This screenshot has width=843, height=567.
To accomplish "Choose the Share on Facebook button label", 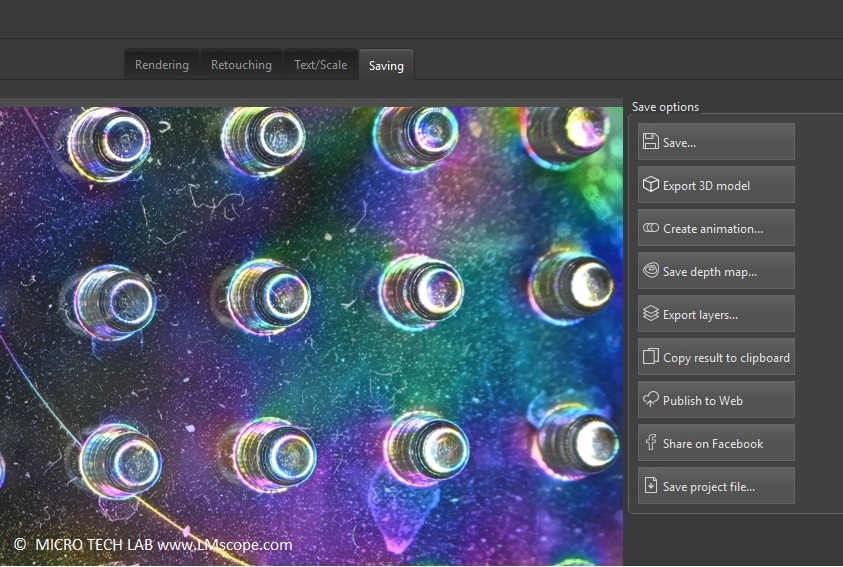I will pos(713,444).
